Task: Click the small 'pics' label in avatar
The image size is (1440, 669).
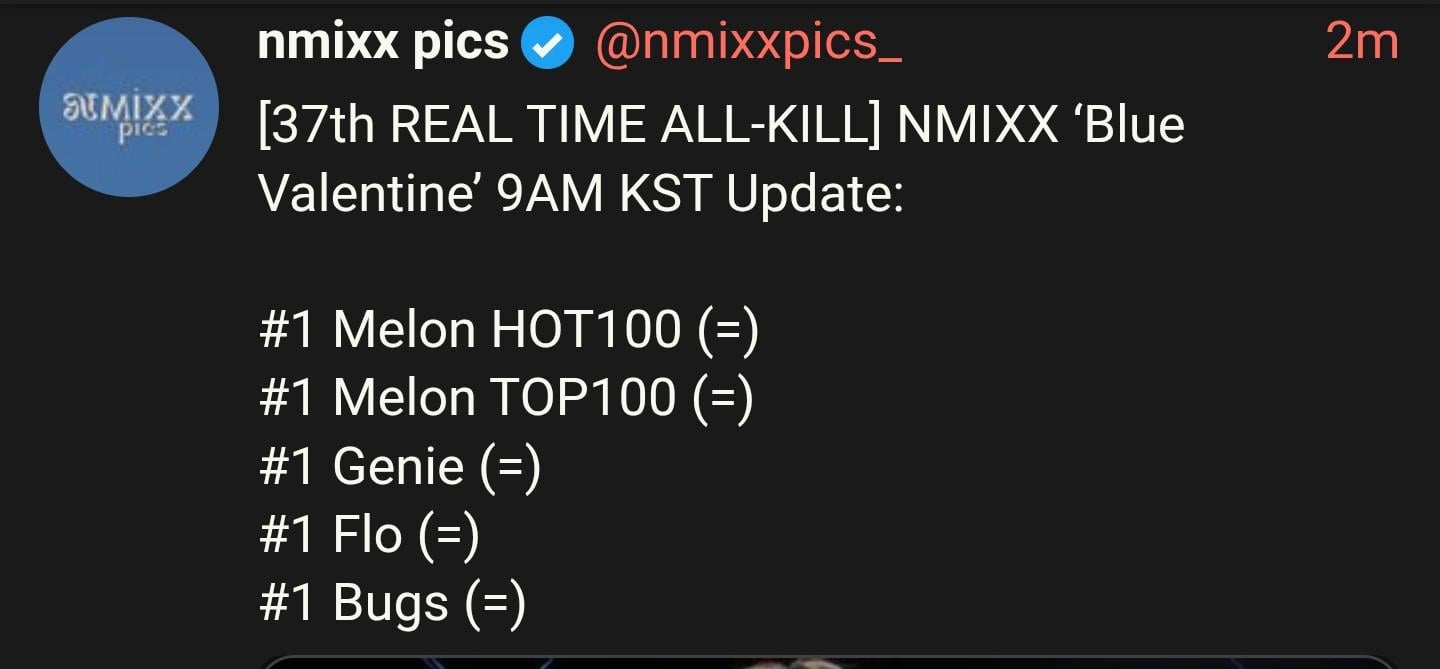Action: (142, 128)
